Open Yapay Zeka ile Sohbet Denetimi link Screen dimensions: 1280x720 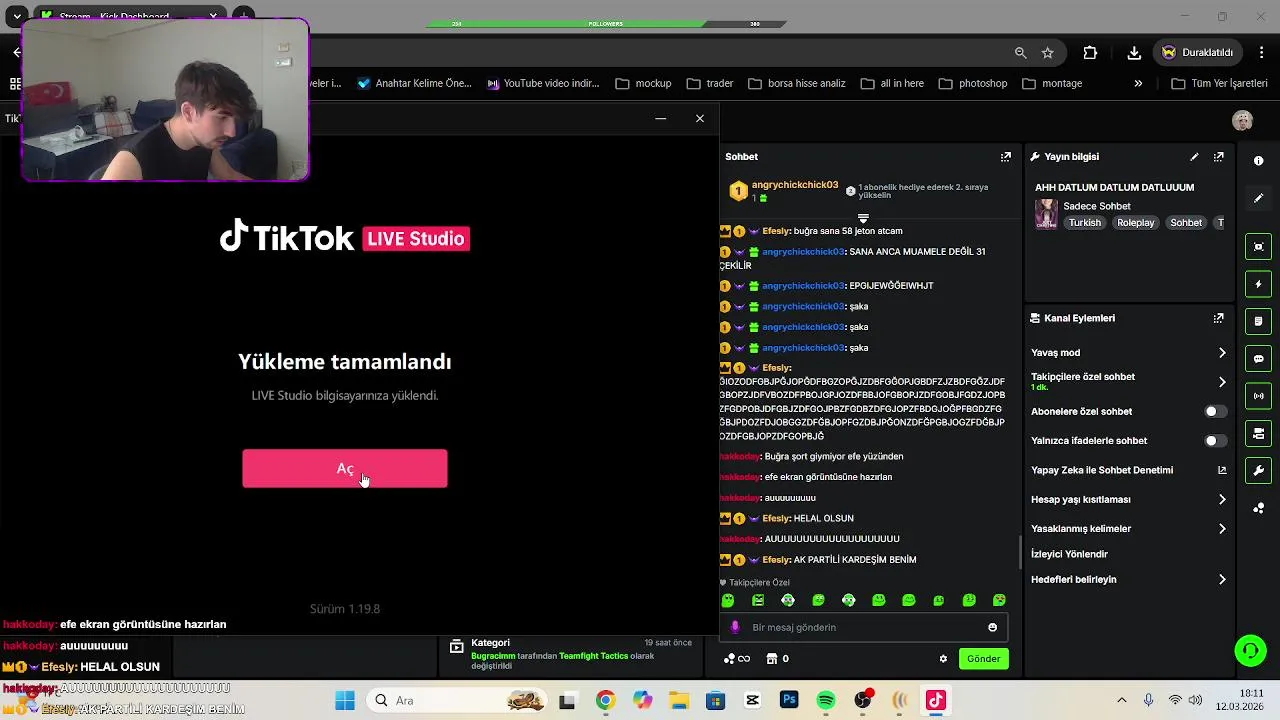click(1129, 470)
